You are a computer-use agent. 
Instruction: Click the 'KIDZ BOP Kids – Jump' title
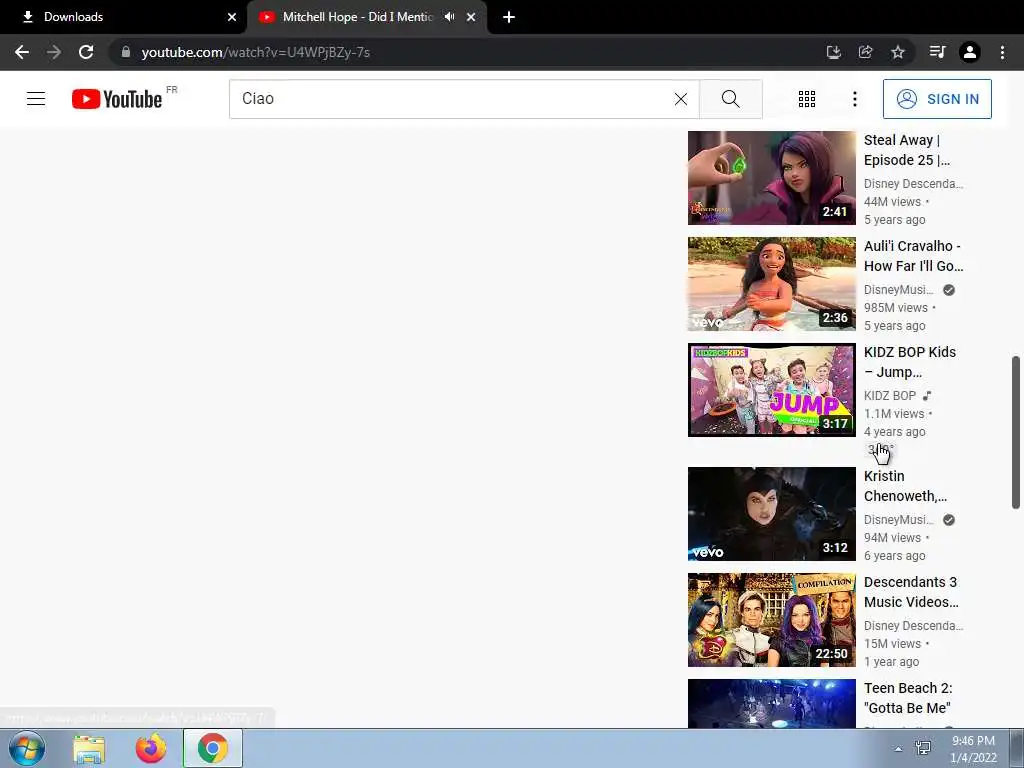910,362
